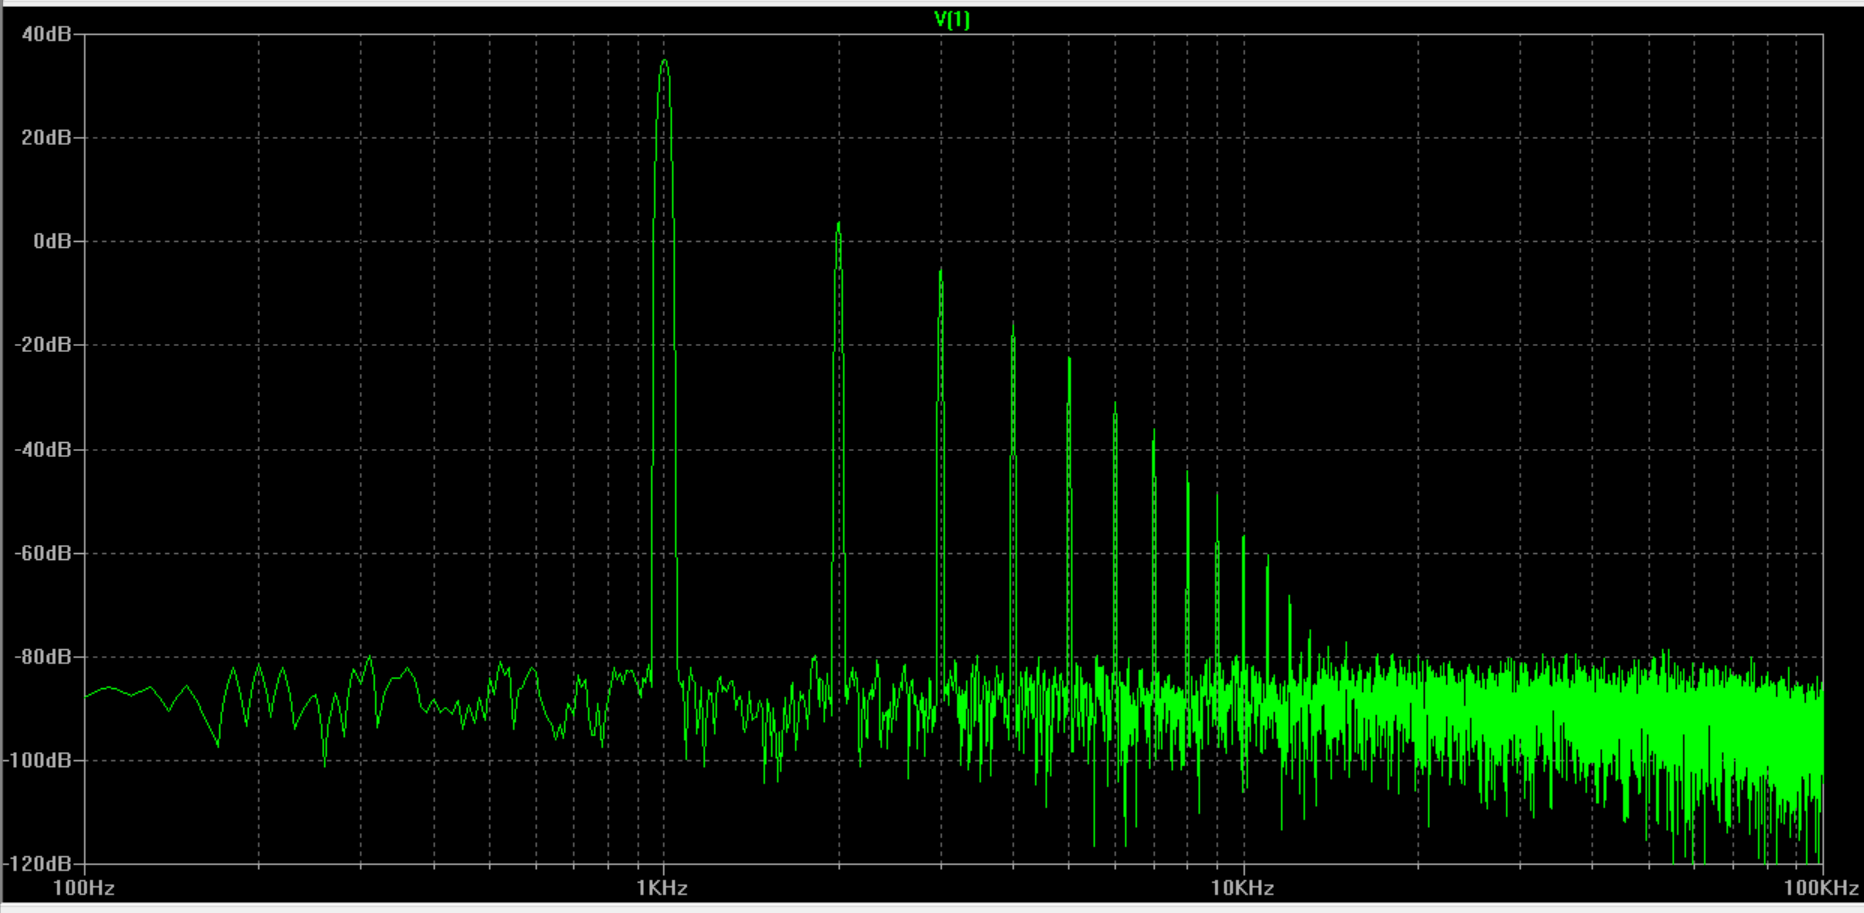Click the -80dB axis label

coord(43,657)
